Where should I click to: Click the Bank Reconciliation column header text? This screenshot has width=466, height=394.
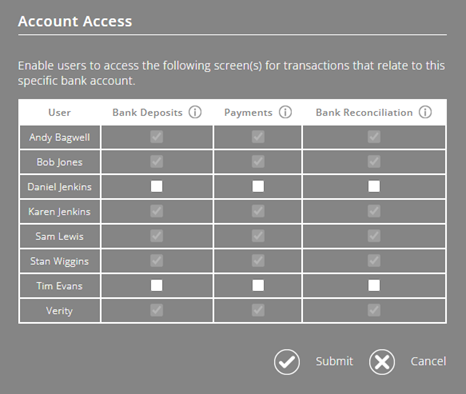click(x=364, y=113)
